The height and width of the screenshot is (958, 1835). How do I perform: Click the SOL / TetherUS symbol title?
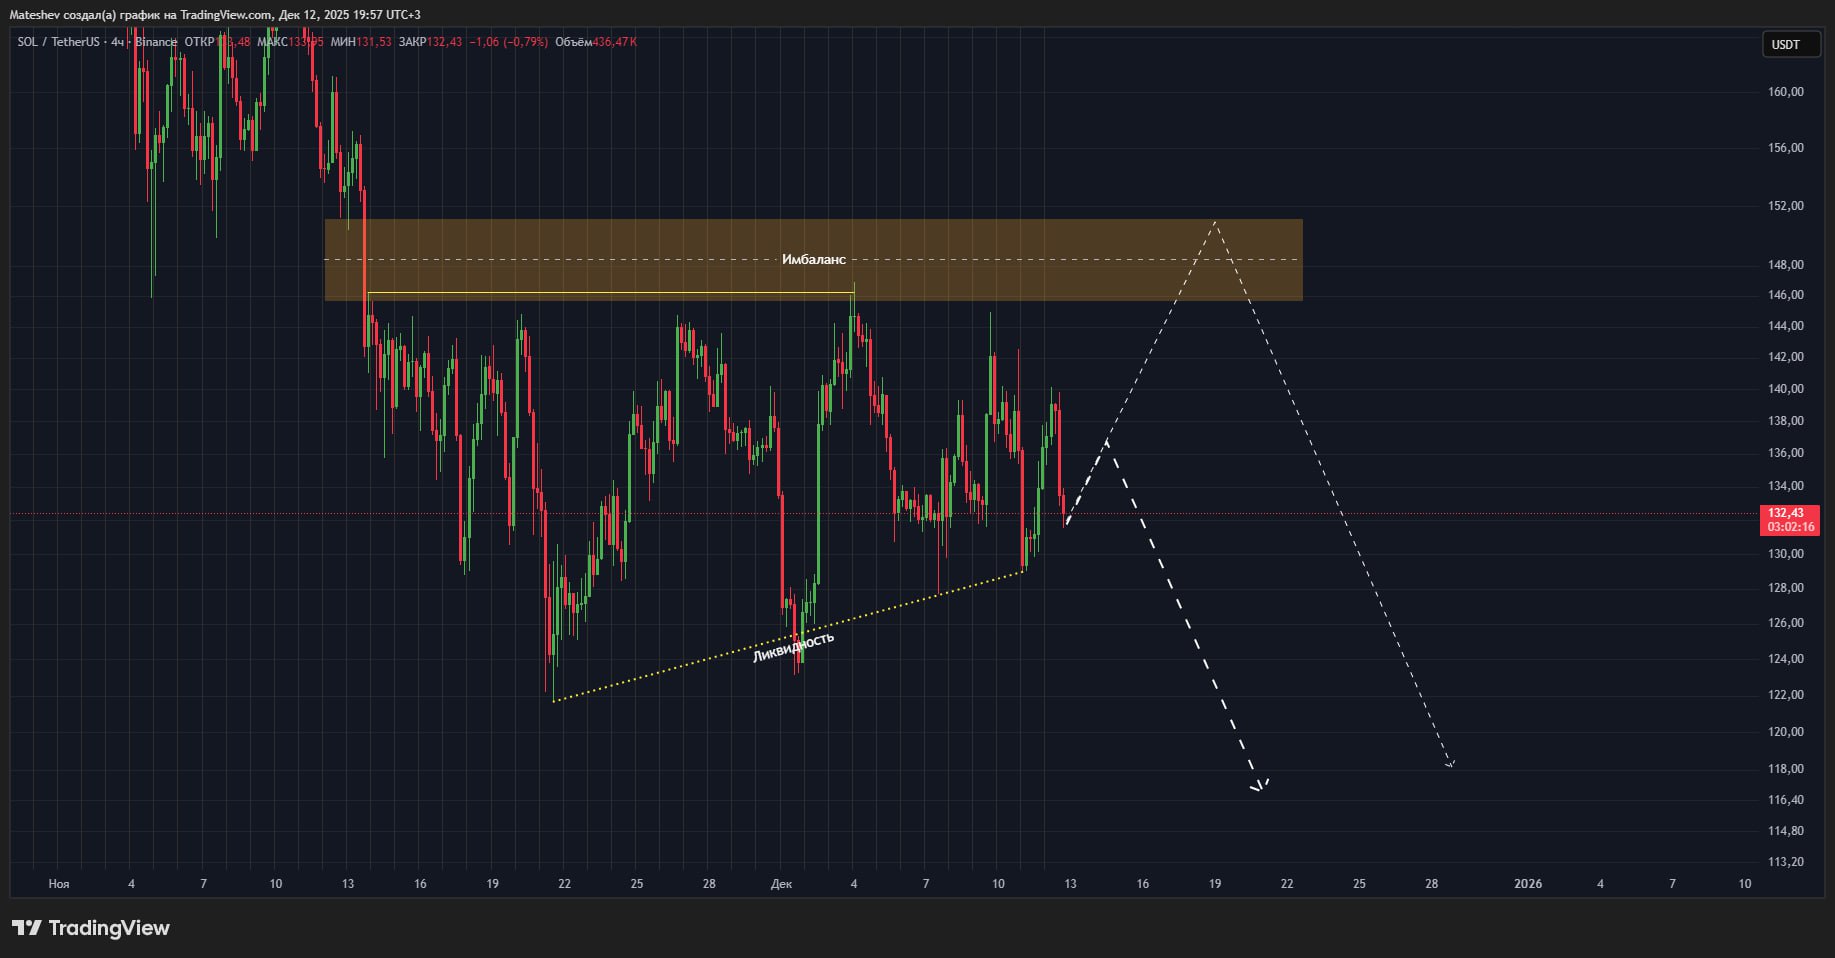pos(57,42)
